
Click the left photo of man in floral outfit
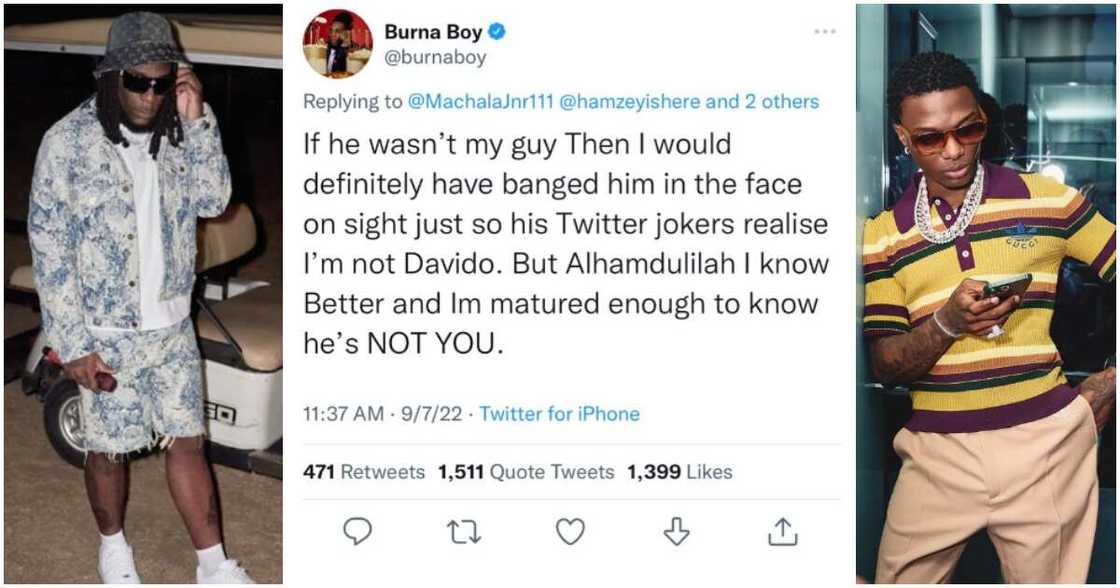[x=142, y=294]
